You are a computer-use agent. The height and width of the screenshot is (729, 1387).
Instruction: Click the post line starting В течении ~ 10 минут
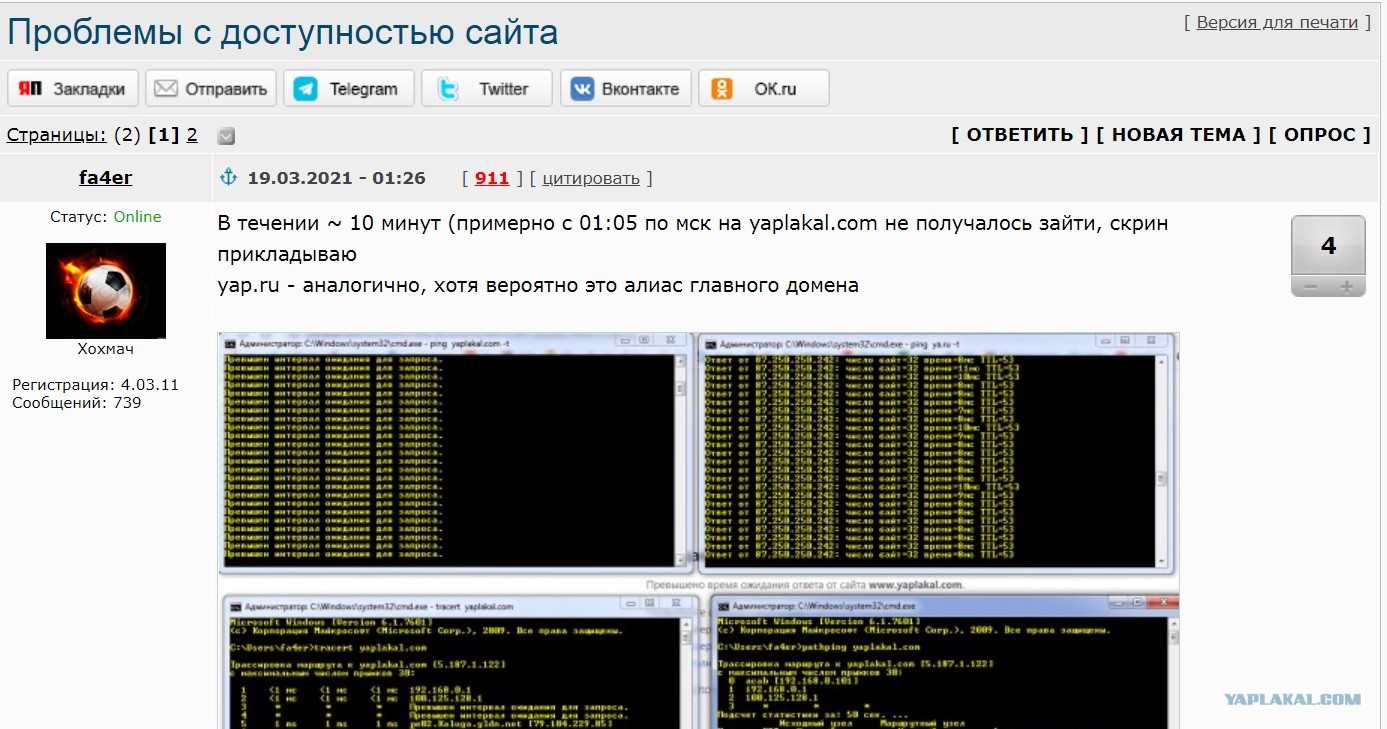click(693, 223)
